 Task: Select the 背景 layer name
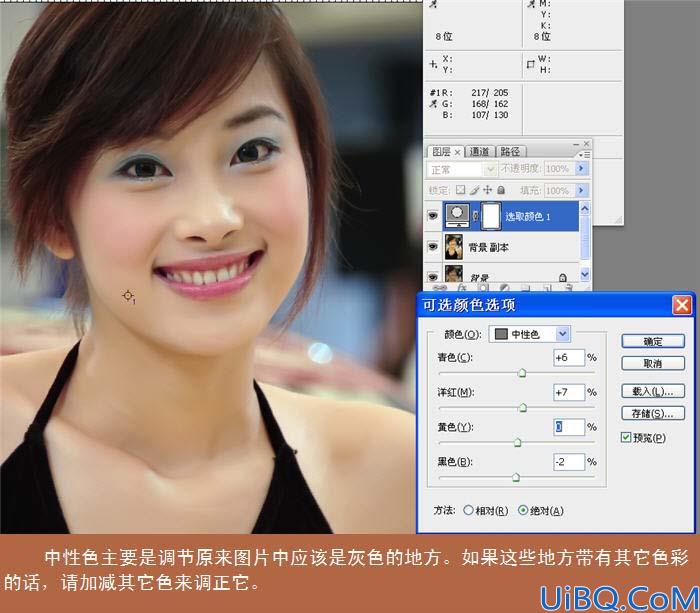coord(479,278)
